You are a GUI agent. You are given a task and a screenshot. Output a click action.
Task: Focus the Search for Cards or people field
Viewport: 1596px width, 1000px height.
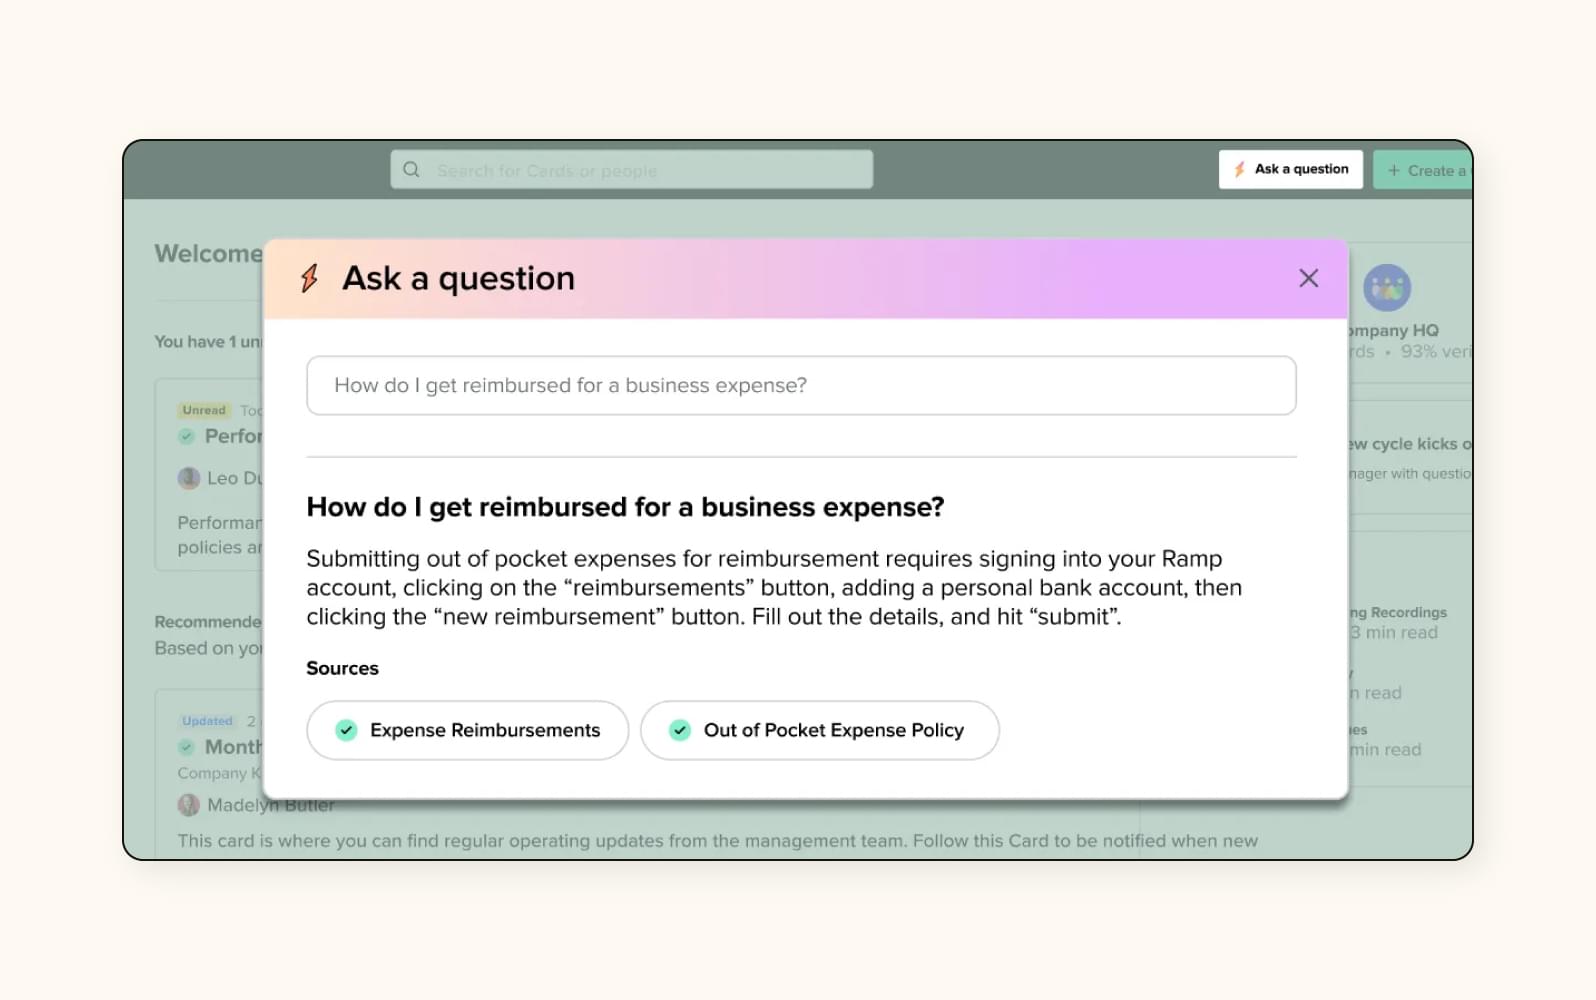coord(631,169)
